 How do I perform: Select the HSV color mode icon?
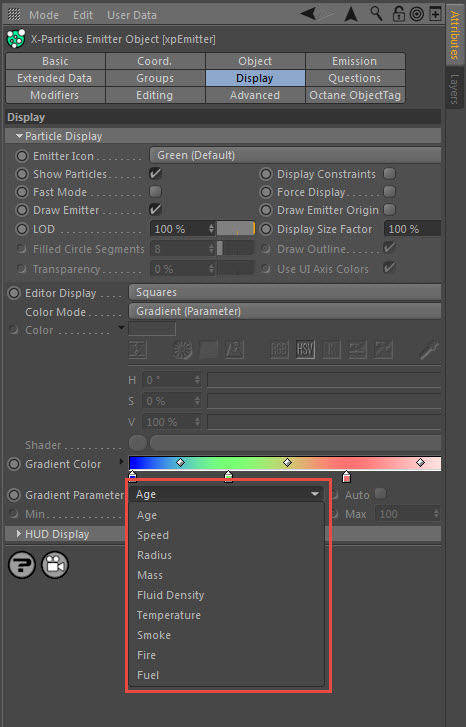[305, 349]
